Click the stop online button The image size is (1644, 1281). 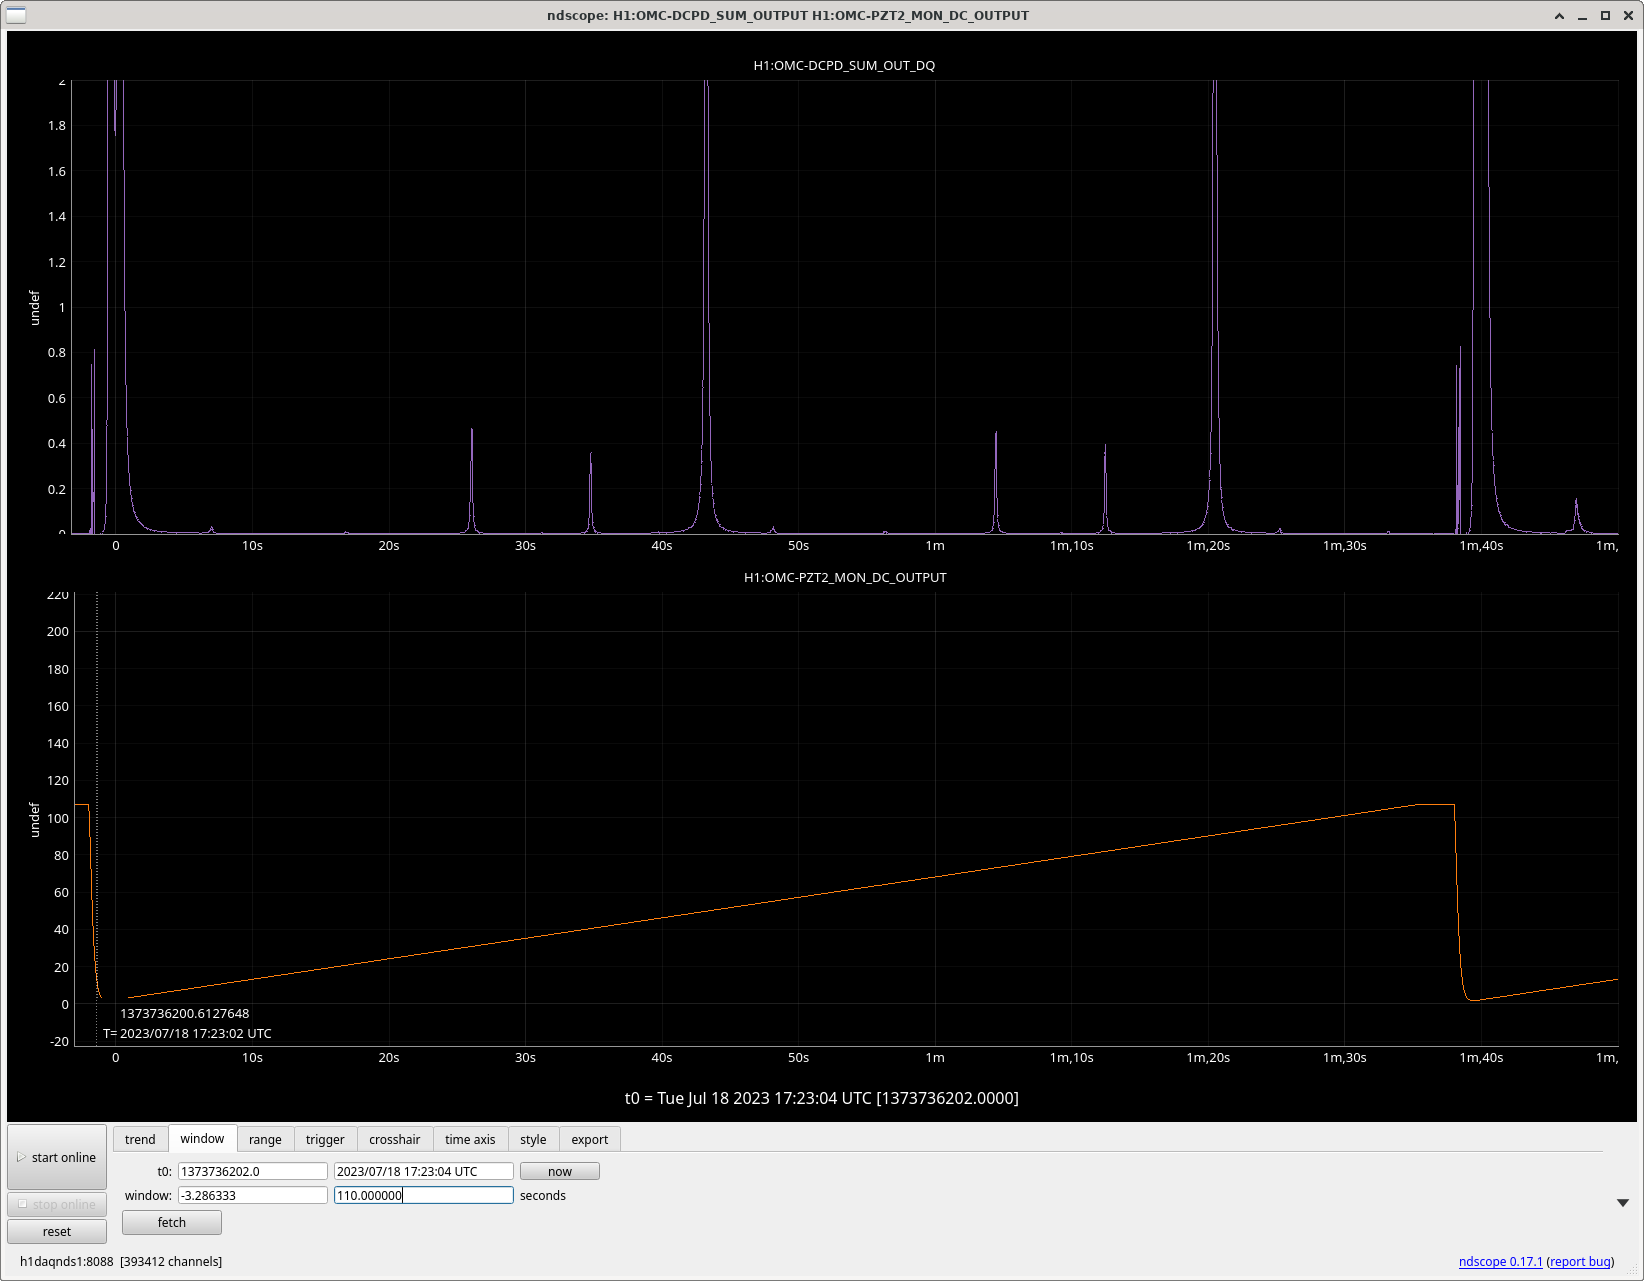[x=57, y=1204]
